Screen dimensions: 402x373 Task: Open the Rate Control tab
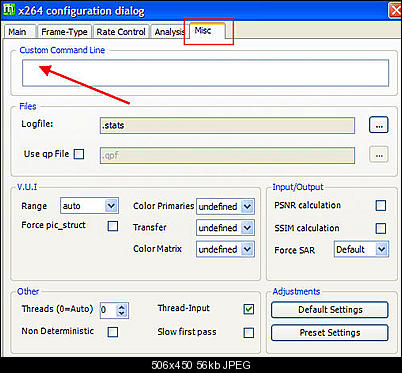pyautogui.click(x=121, y=32)
